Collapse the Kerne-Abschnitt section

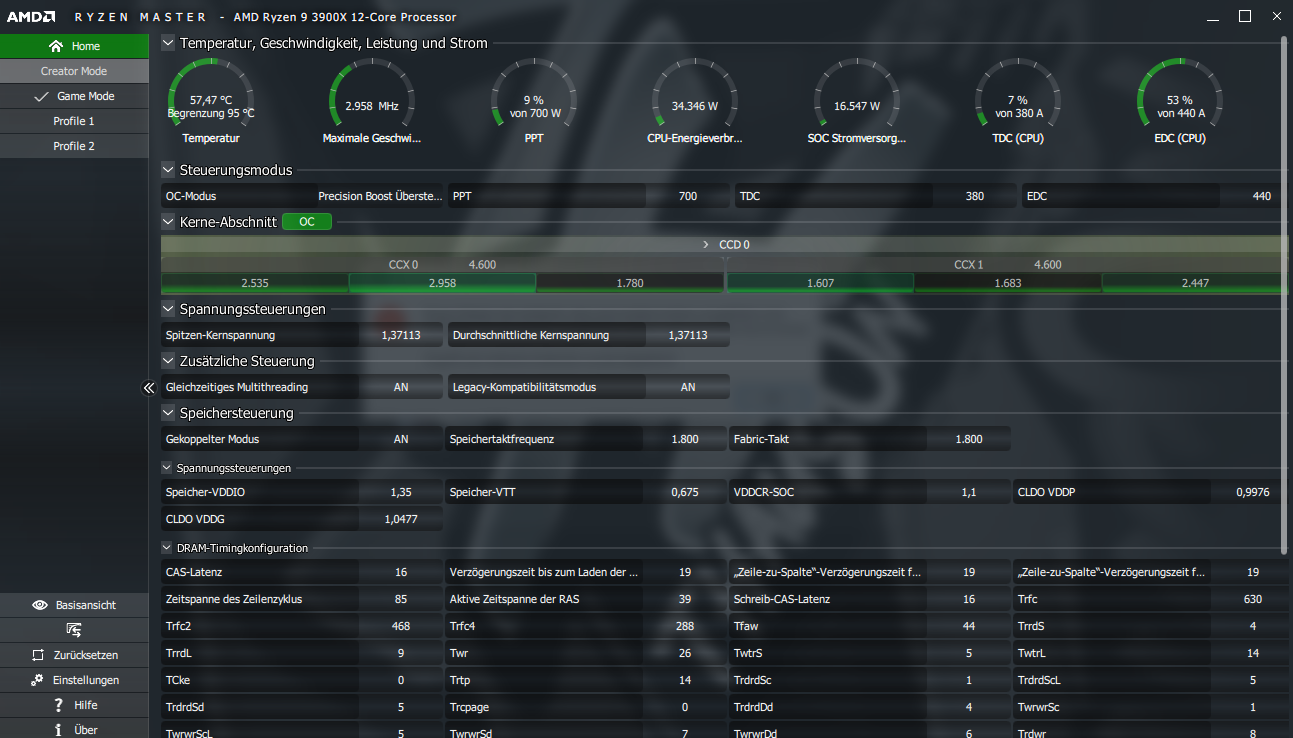[x=168, y=222]
